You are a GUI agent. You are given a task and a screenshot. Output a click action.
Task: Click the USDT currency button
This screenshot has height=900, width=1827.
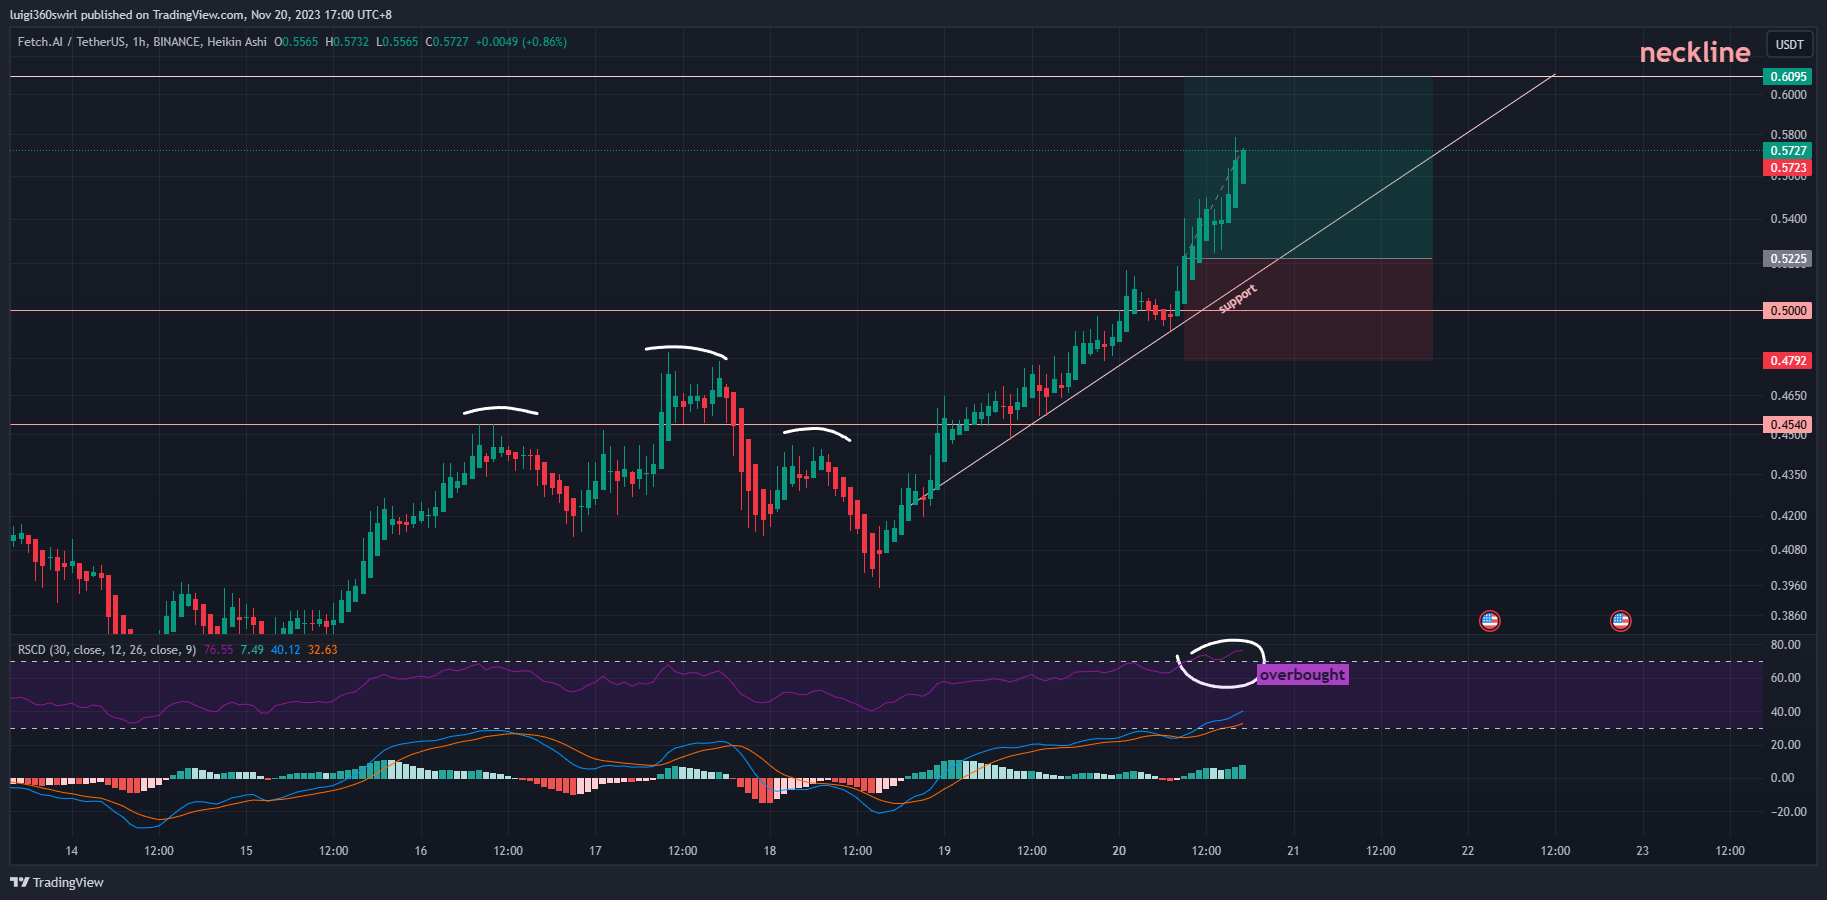[1790, 45]
